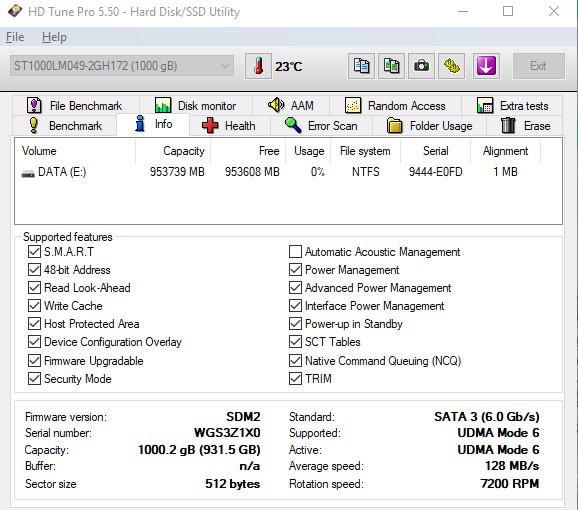578x510 pixels.
Task: Click the 1 MB alignment cell
Action: point(506,172)
